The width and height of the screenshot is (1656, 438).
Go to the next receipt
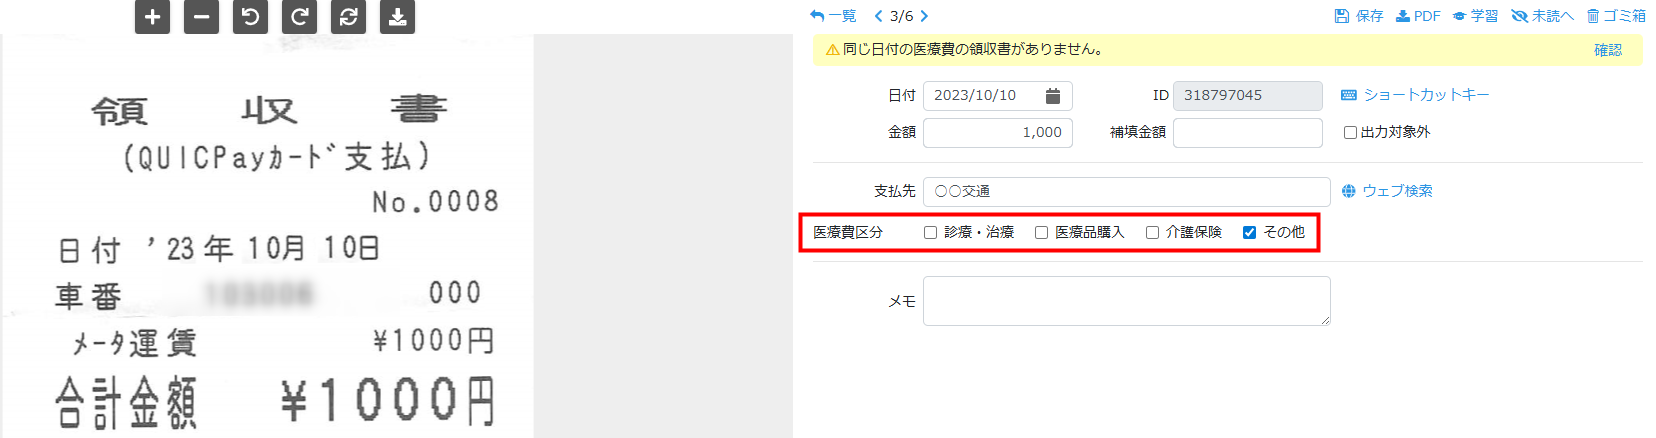click(924, 16)
